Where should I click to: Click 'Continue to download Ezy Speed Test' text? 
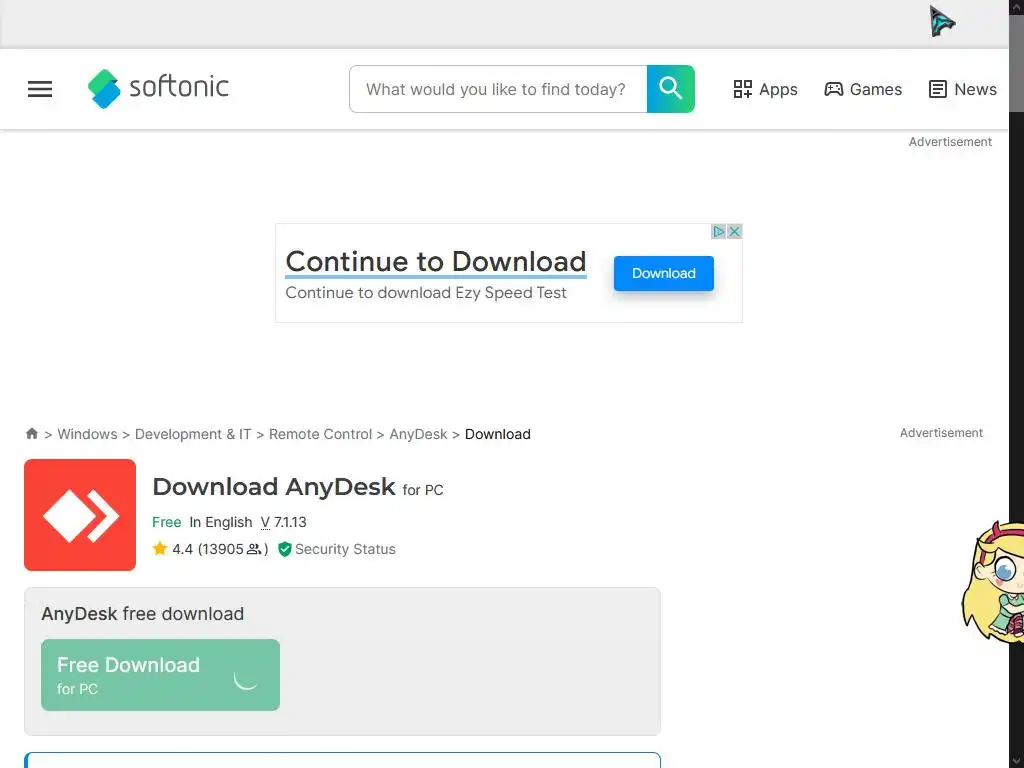coord(426,293)
